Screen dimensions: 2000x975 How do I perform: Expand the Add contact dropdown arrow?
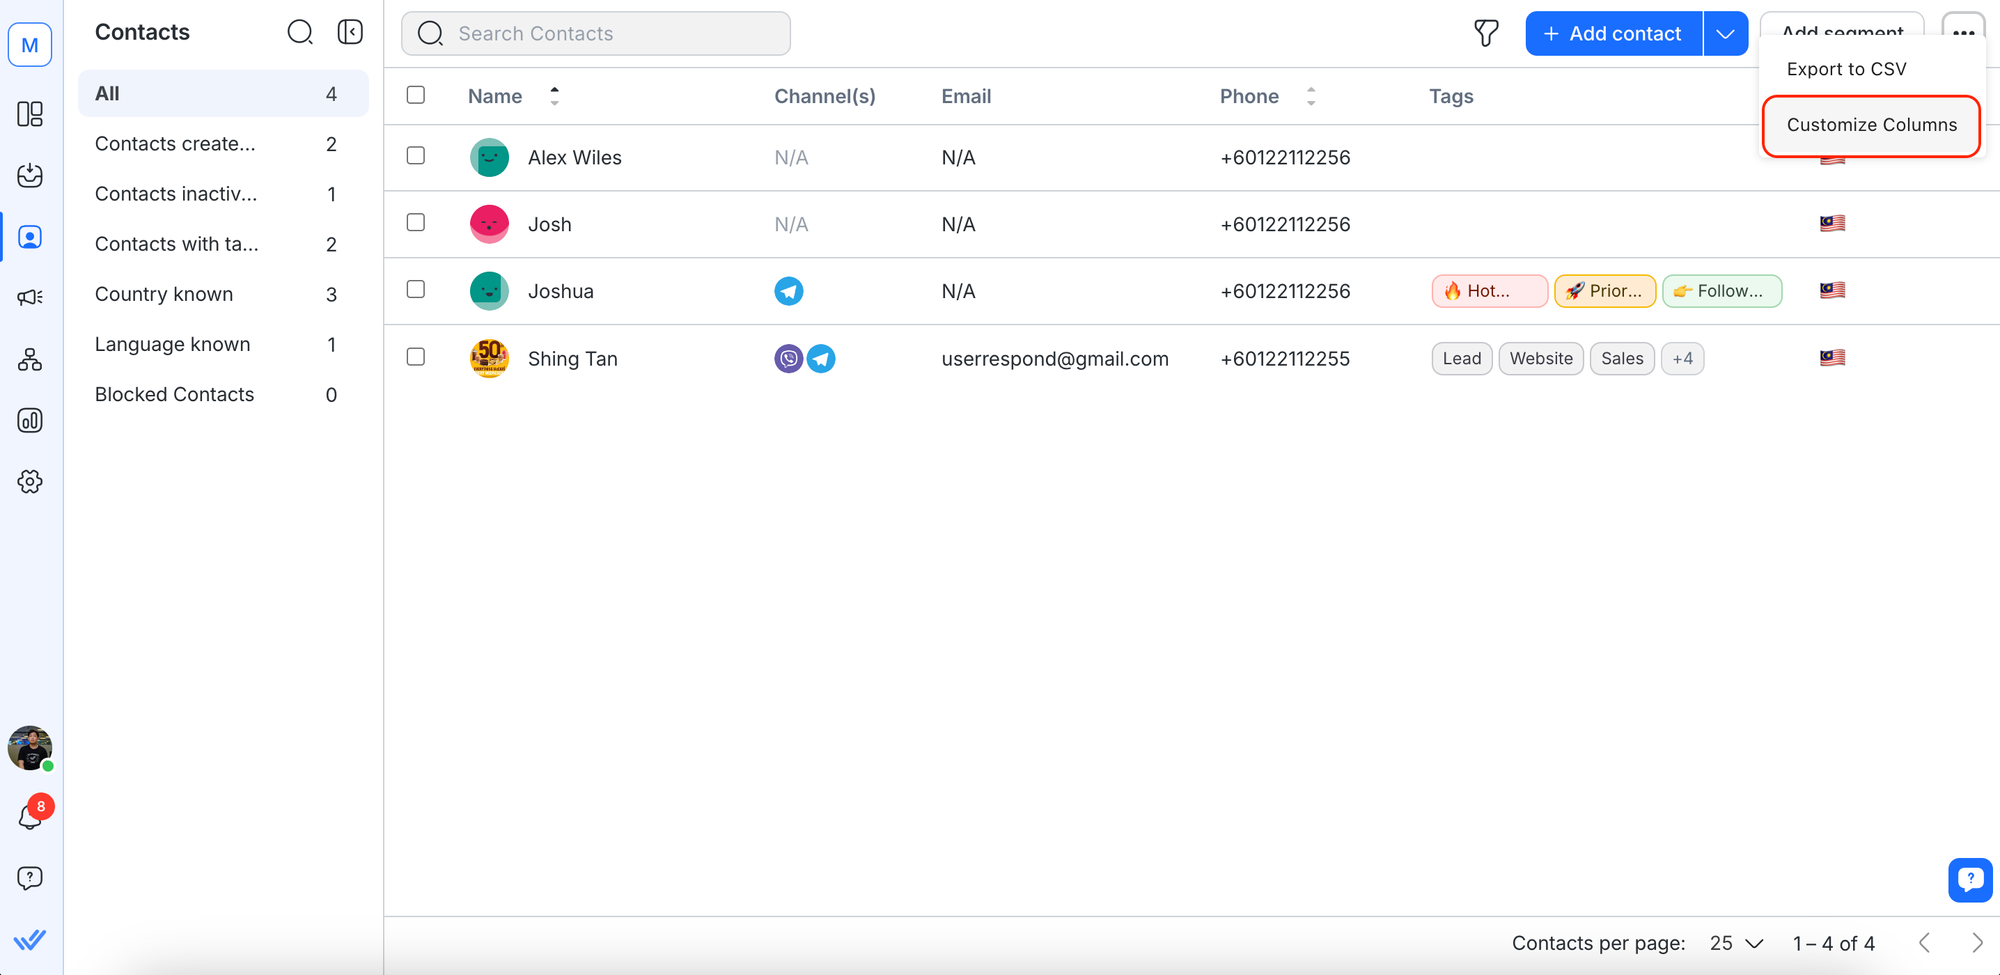1725,34
